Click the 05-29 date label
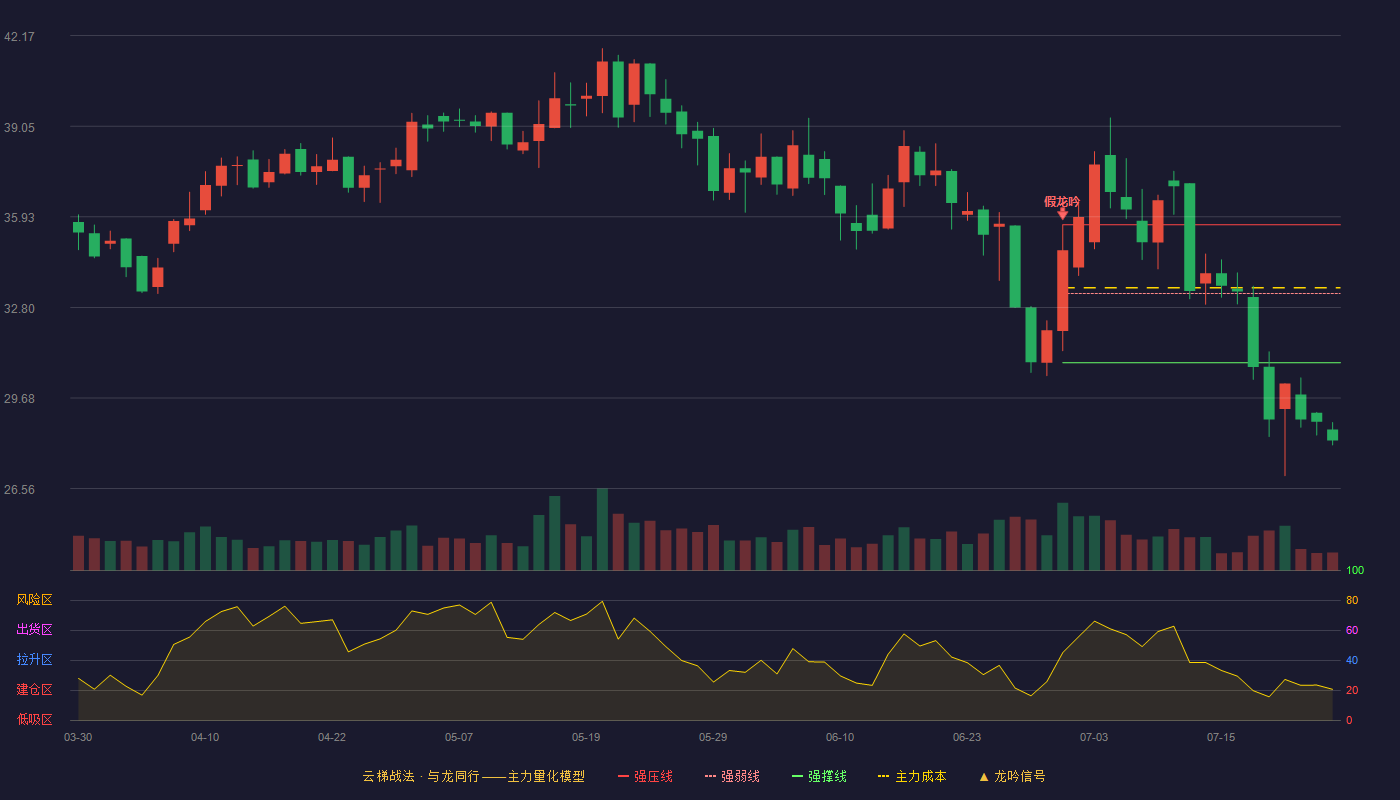The height and width of the screenshot is (800, 1400). (713, 737)
